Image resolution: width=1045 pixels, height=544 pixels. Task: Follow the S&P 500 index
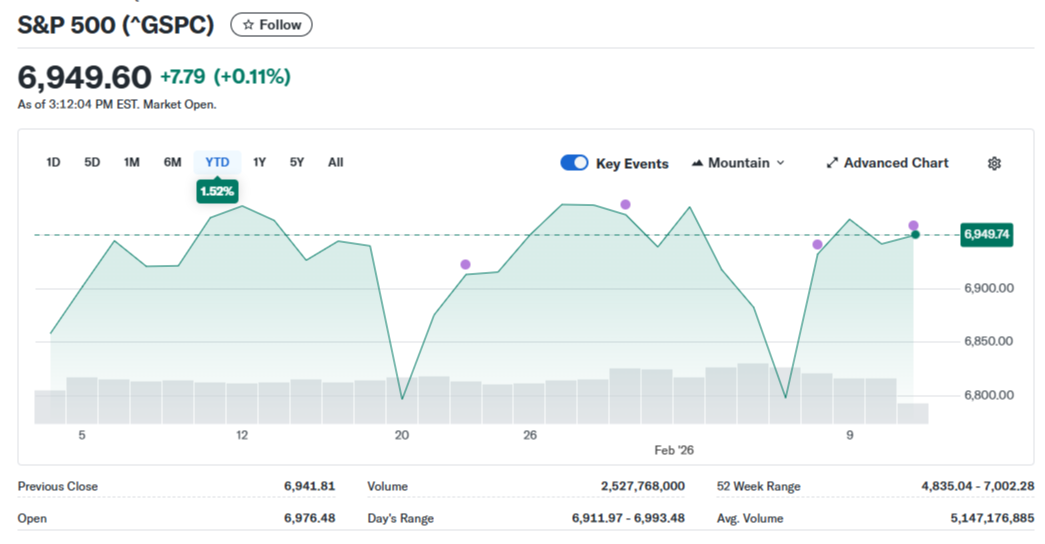click(x=271, y=25)
